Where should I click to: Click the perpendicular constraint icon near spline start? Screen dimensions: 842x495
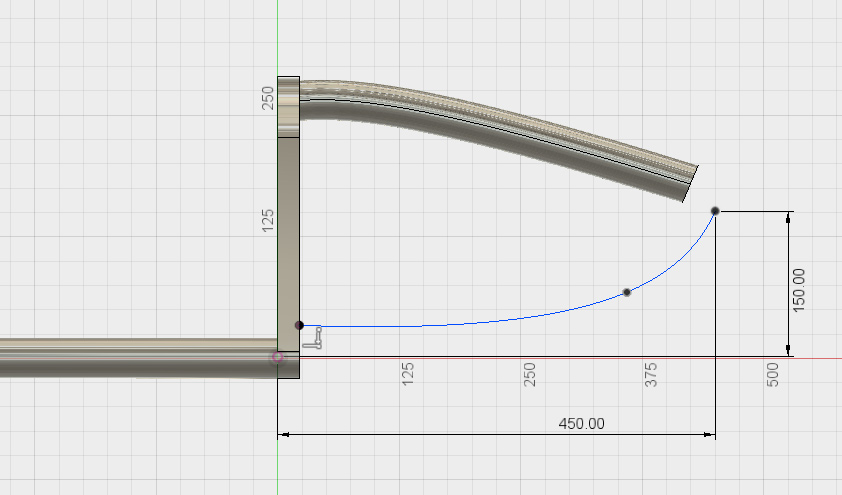point(316,338)
